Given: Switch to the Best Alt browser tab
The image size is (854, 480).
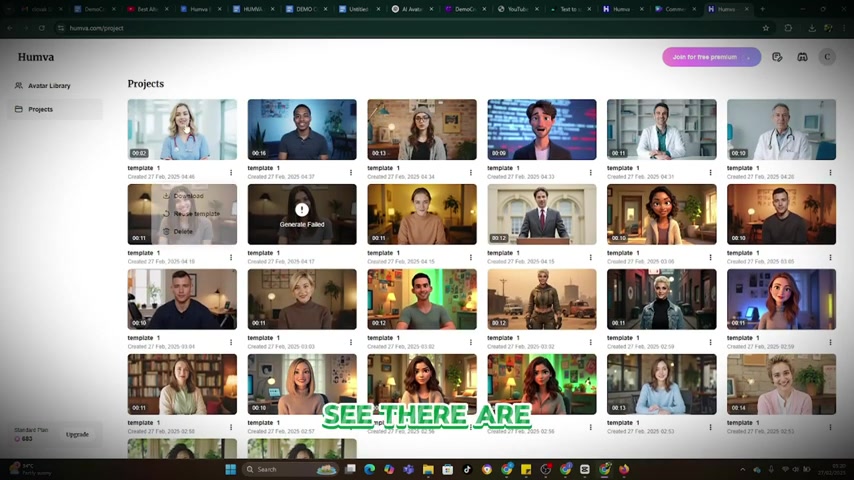Looking at the screenshot, I should [x=147, y=9].
